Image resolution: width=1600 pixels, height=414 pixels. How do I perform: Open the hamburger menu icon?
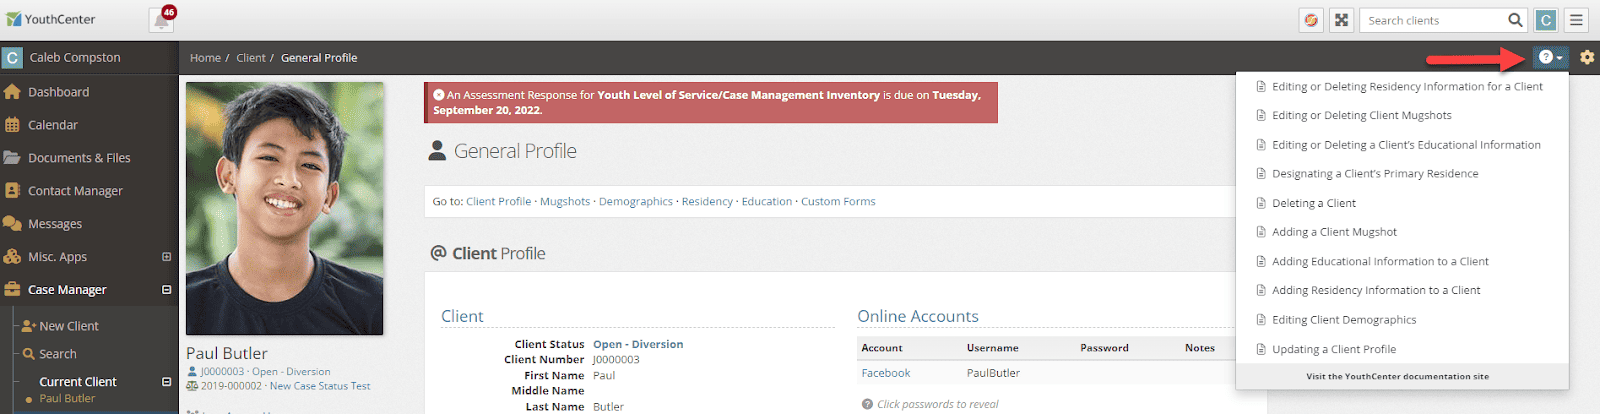tap(1576, 20)
